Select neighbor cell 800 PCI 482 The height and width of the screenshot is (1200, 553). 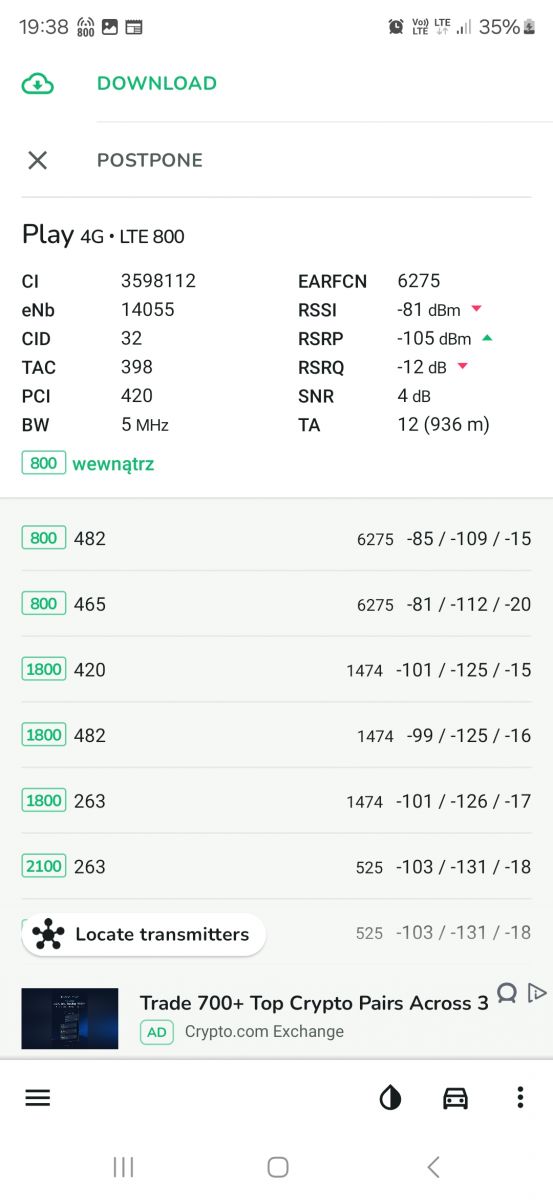point(276,539)
